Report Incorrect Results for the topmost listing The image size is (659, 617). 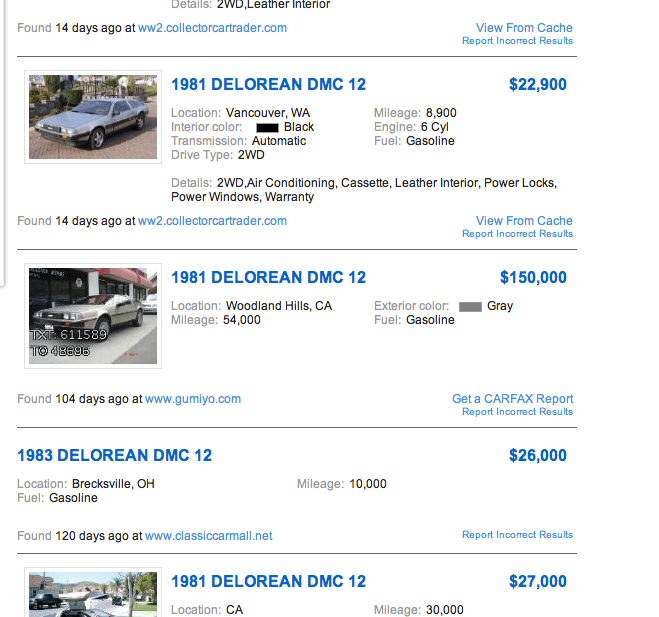(517, 41)
